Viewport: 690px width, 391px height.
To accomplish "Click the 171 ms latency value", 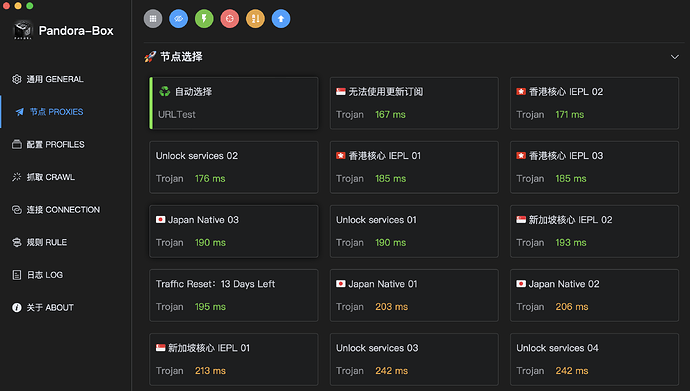I will (570, 114).
